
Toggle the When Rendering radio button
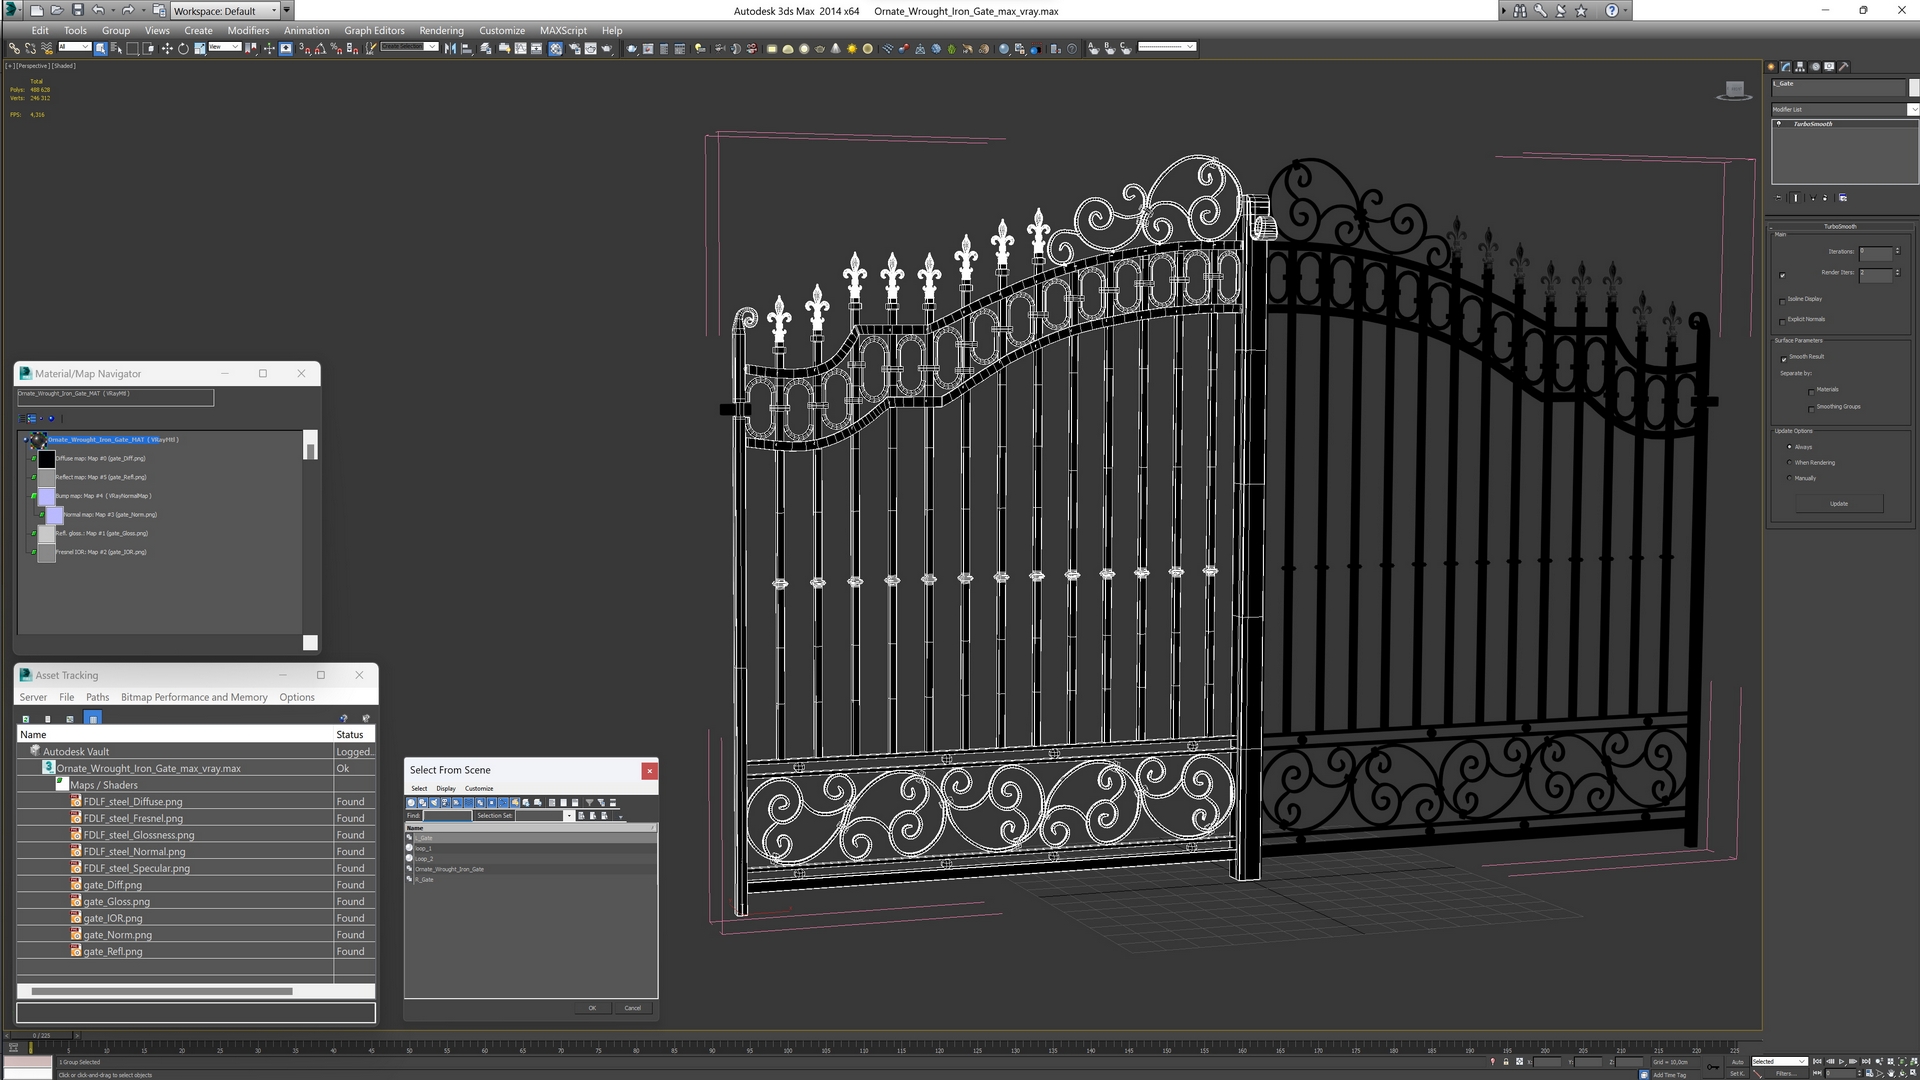[1789, 463]
